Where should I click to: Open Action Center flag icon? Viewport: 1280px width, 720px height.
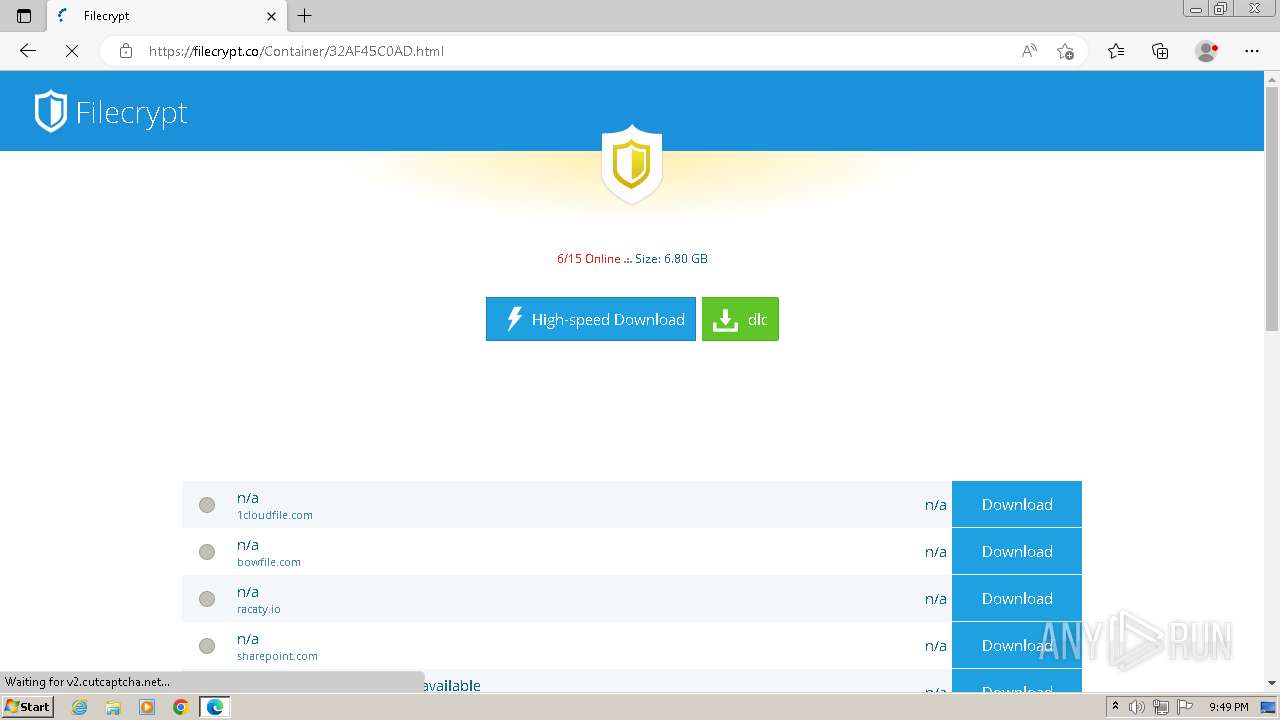tap(1183, 707)
